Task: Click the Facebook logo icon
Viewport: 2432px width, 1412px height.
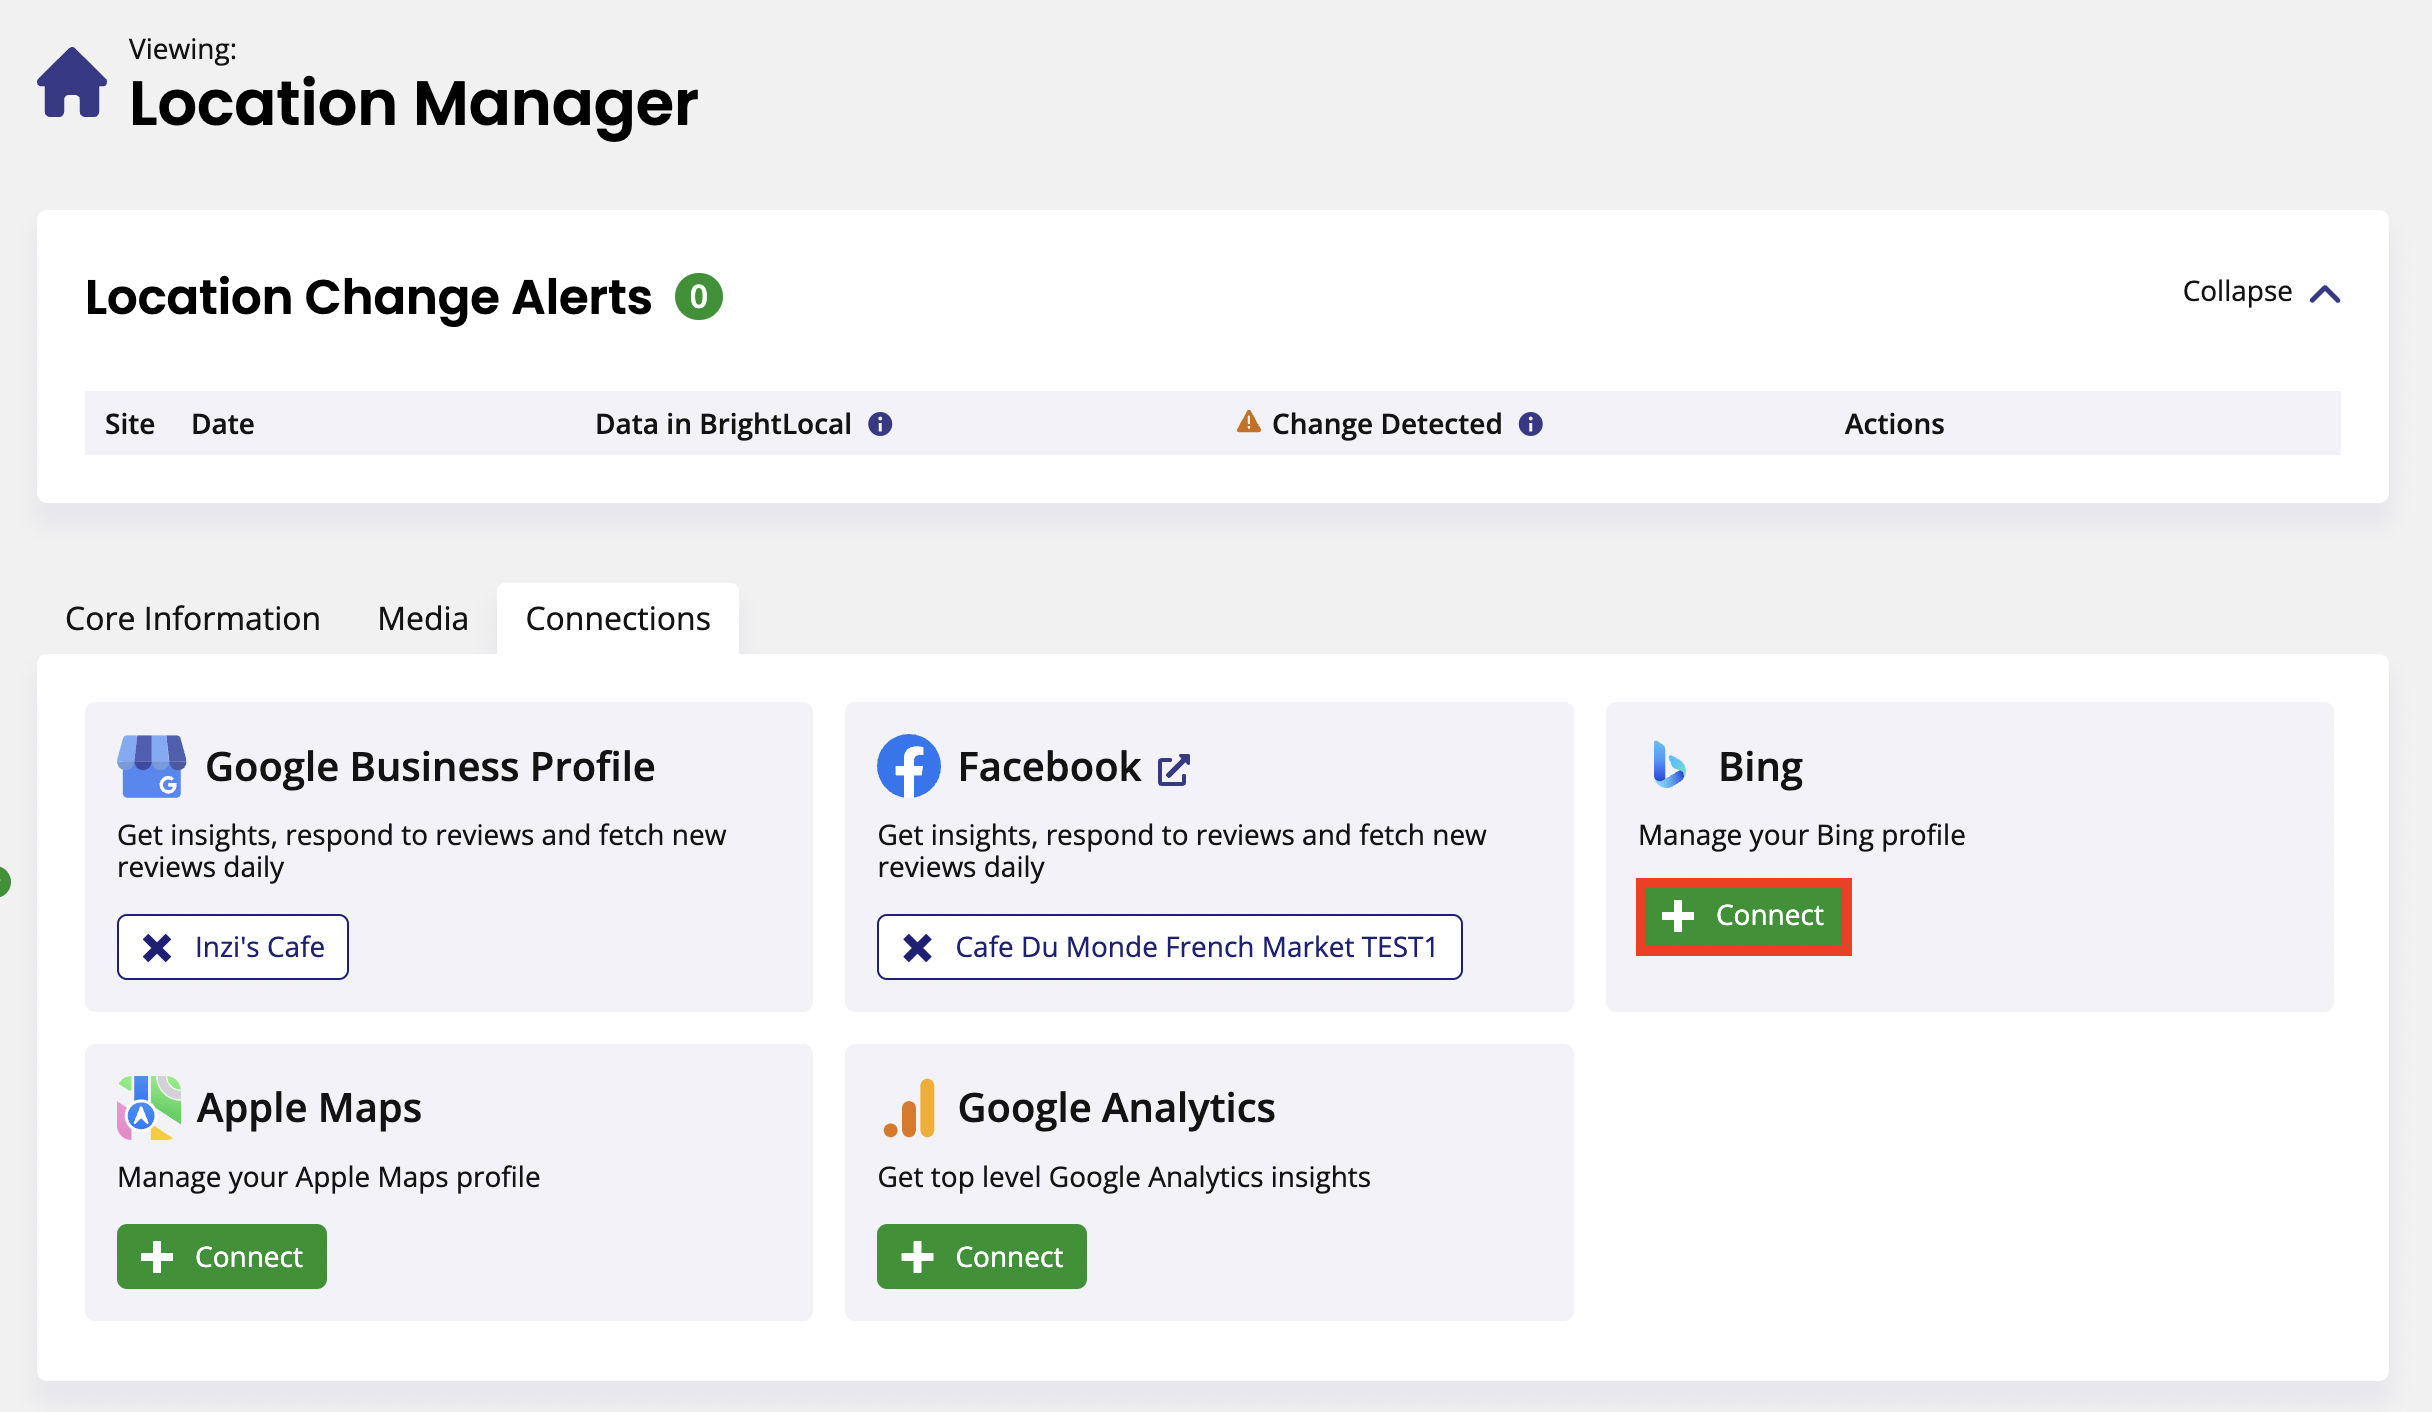Action: pos(909,766)
